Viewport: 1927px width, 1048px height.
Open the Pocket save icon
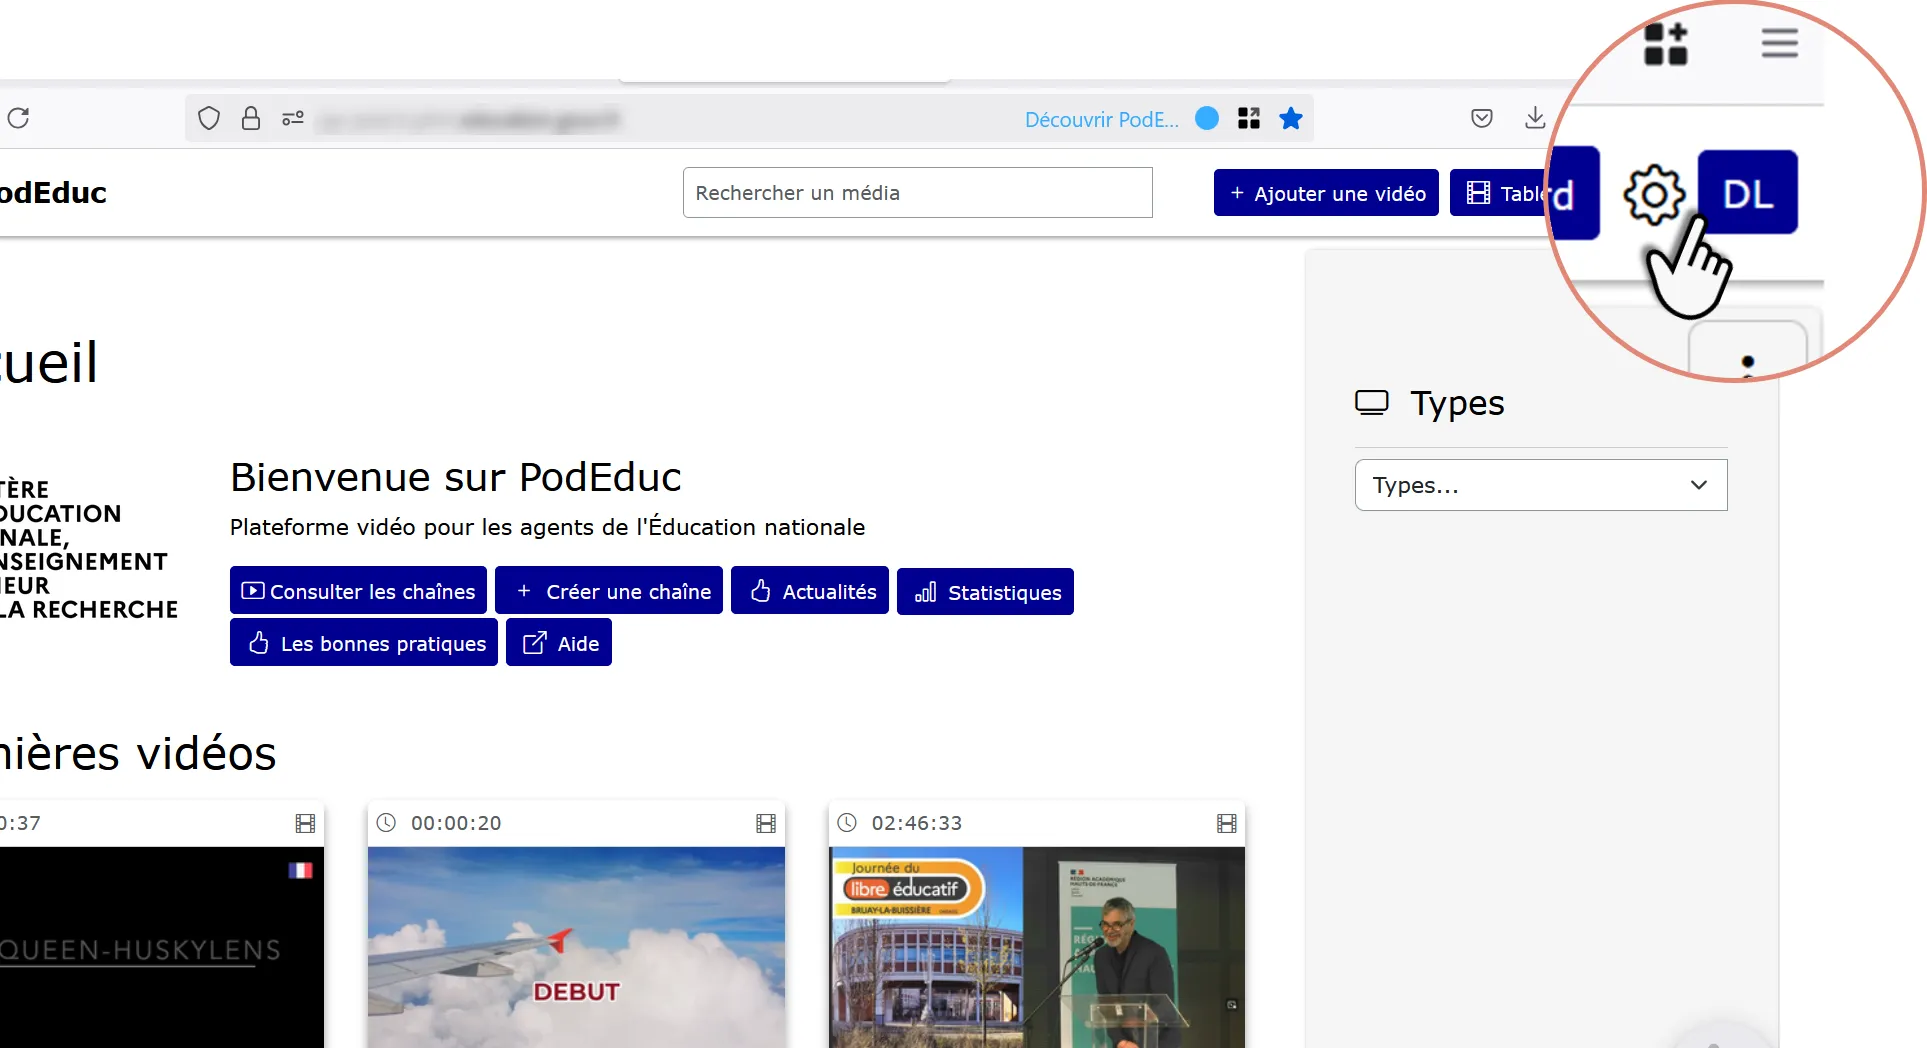pos(1482,118)
